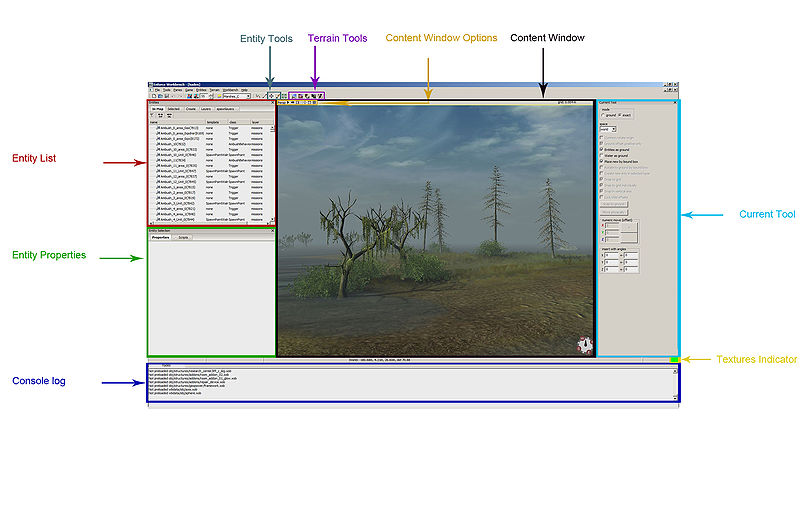Open the map name dropdown in the toolbar

point(235,95)
